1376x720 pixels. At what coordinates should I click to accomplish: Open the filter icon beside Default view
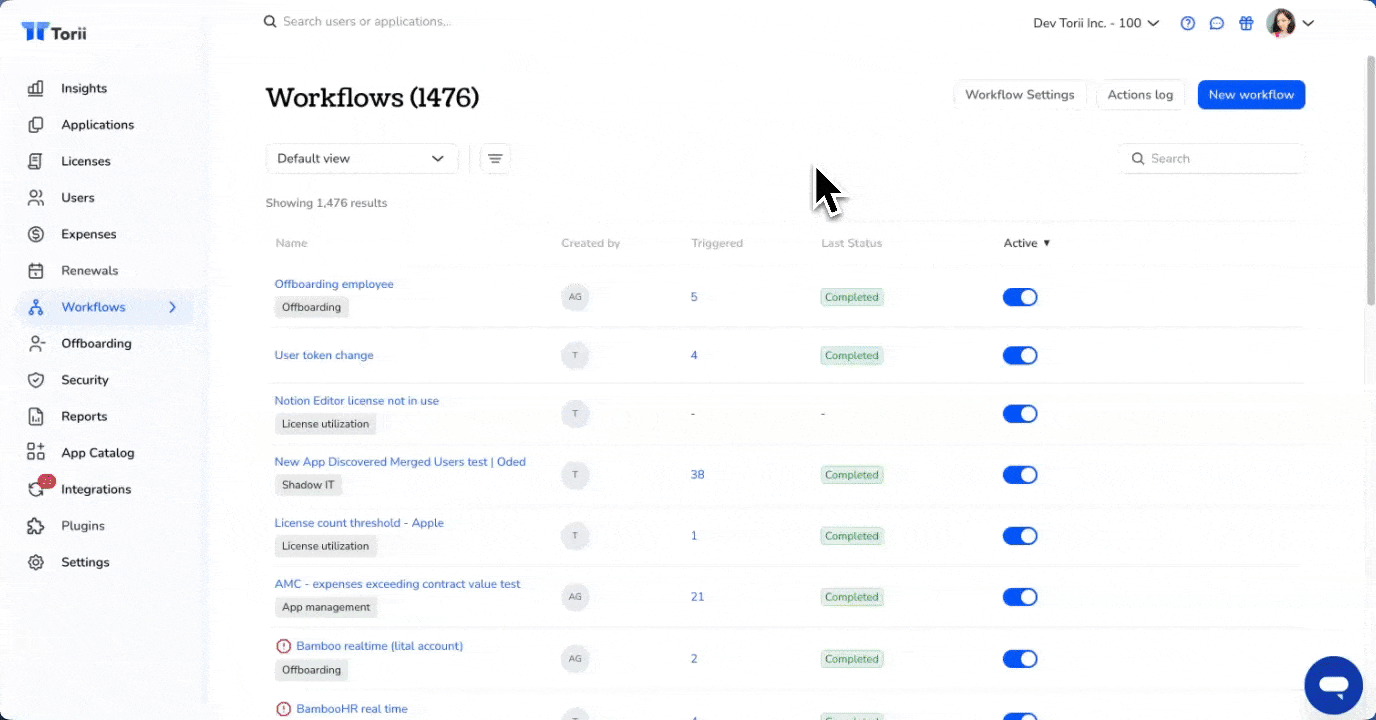pyautogui.click(x=495, y=158)
